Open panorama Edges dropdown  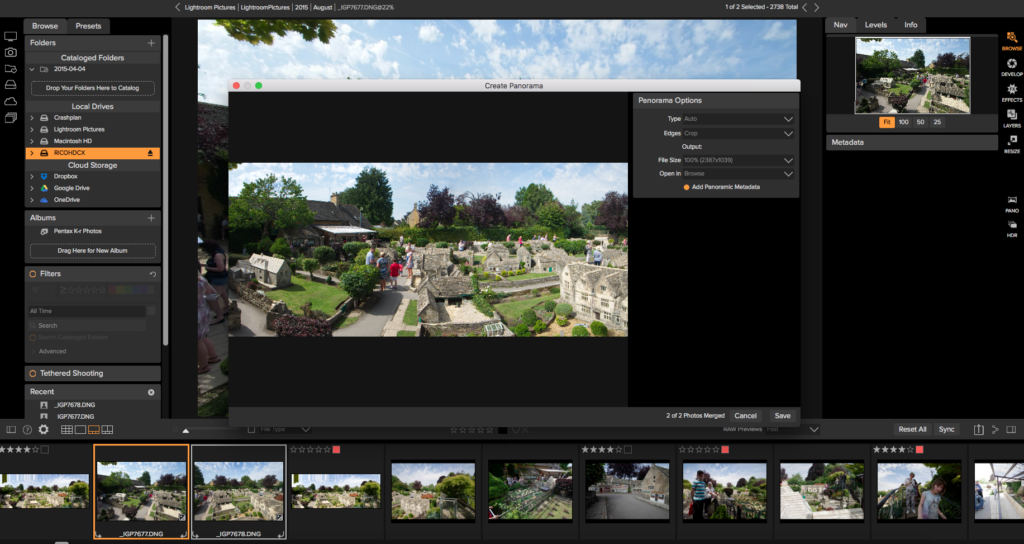pyautogui.click(x=738, y=133)
